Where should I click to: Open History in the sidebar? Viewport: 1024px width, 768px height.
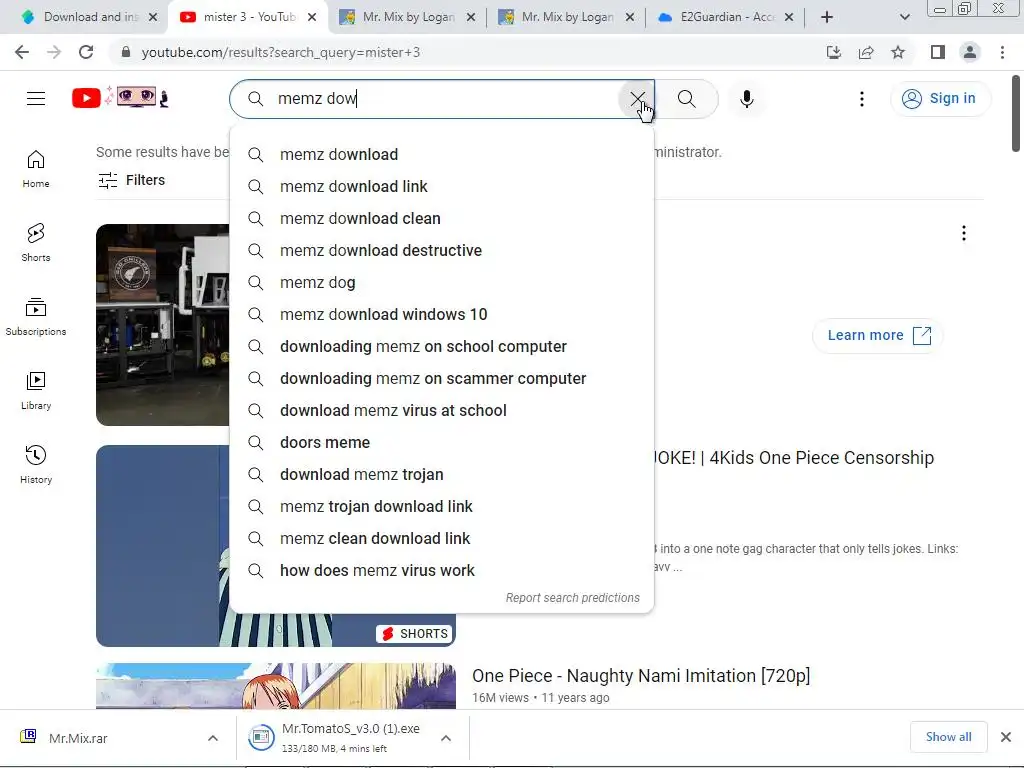coord(36,464)
